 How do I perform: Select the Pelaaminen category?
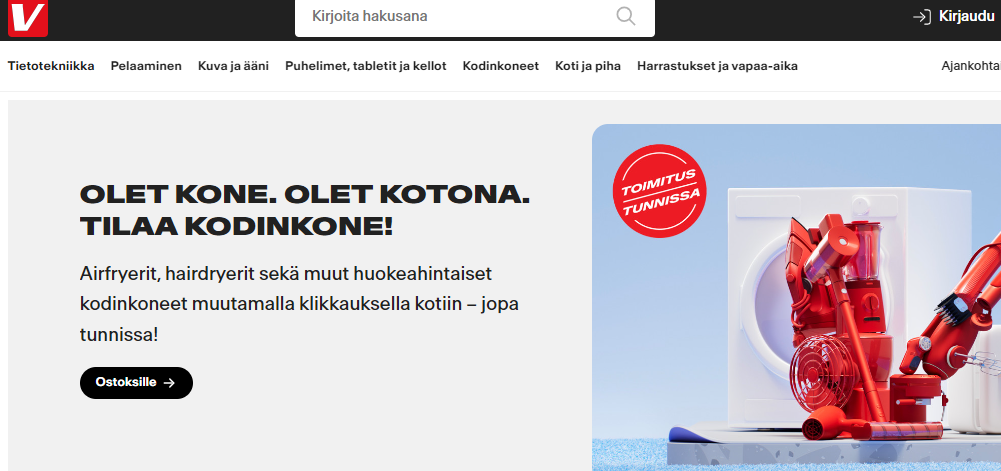click(146, 66)
